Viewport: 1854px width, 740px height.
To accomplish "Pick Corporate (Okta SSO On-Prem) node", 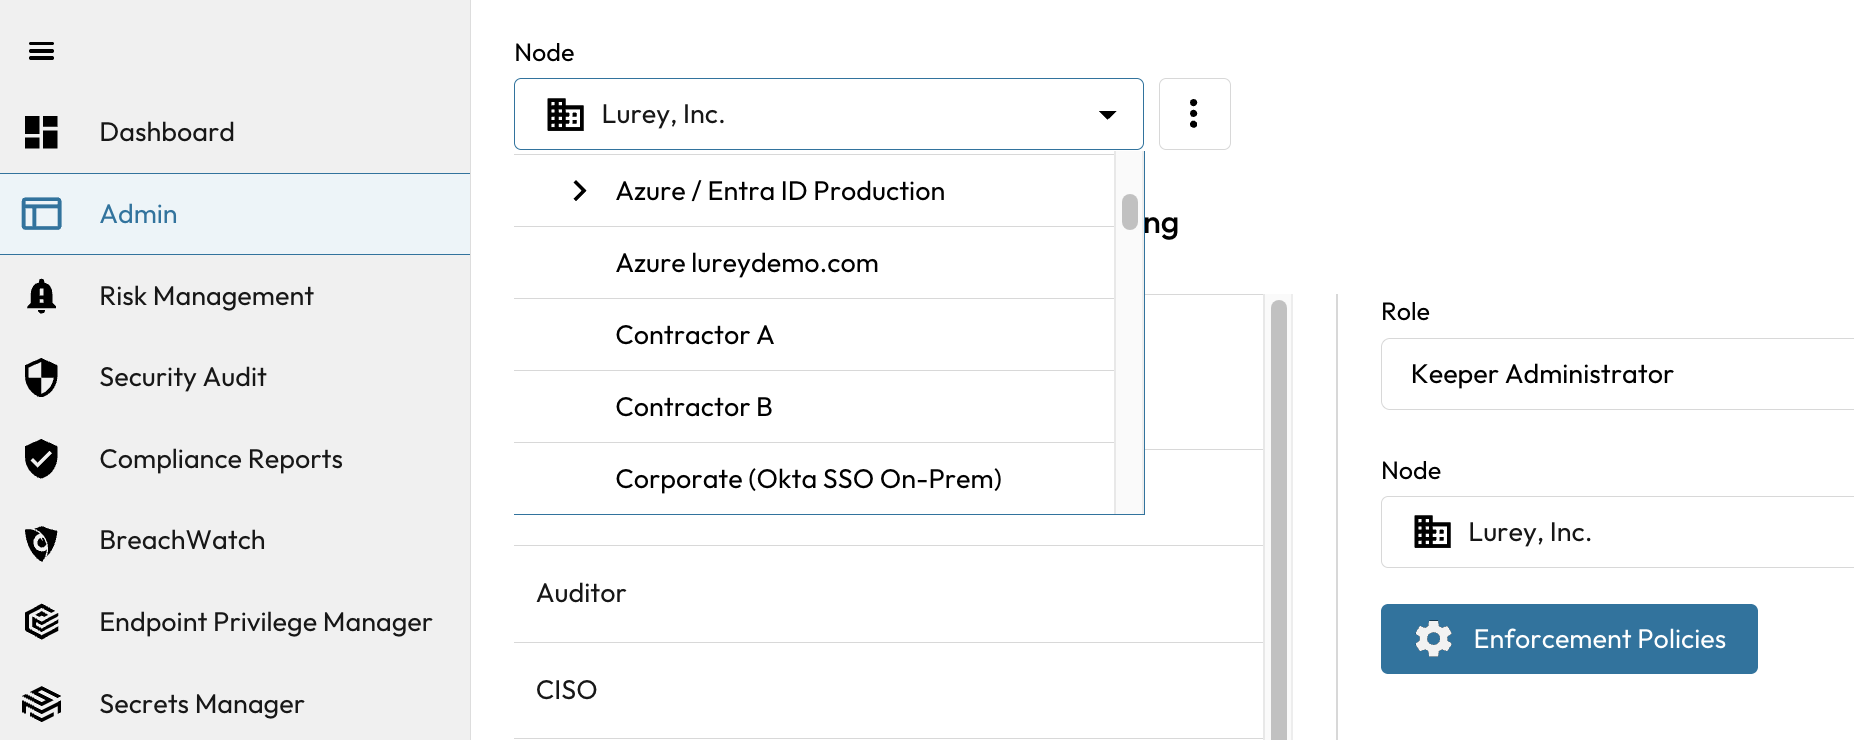I will 808,479.
